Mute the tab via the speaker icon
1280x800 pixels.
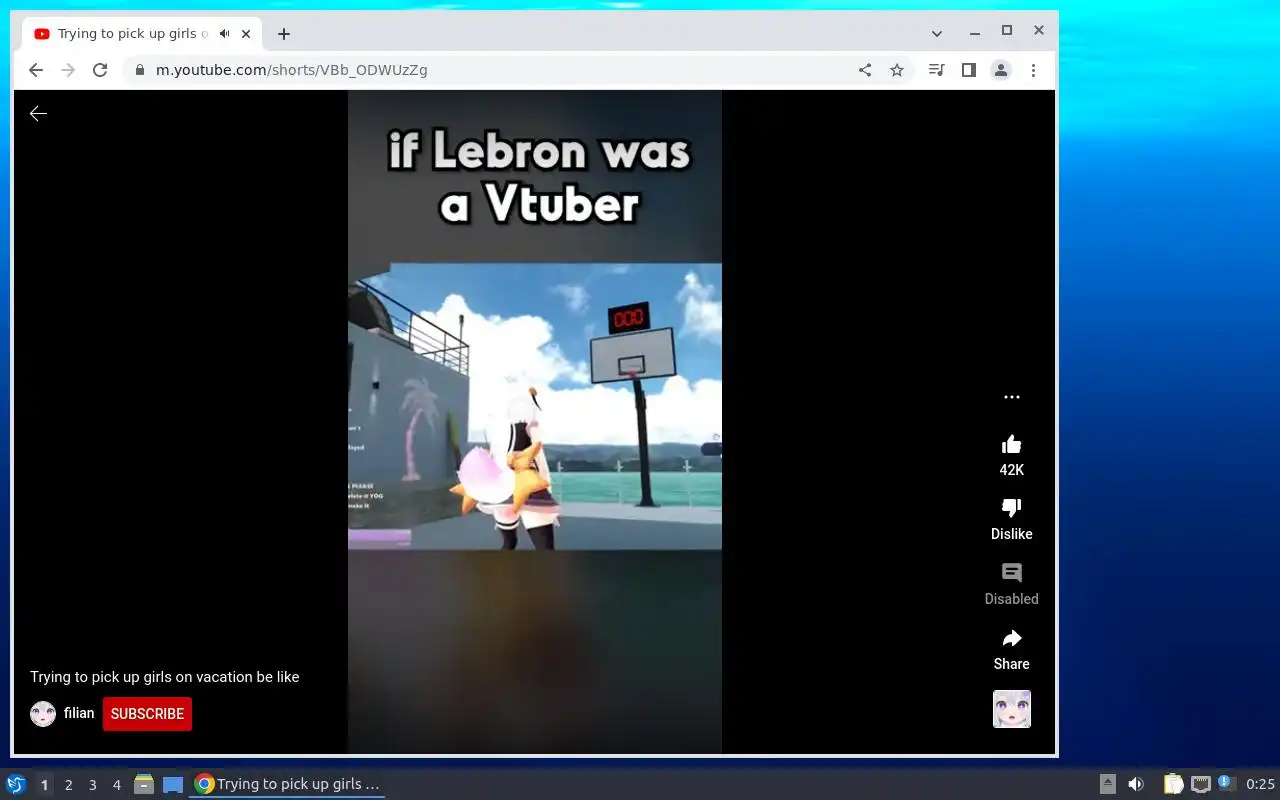click(225, 34)
